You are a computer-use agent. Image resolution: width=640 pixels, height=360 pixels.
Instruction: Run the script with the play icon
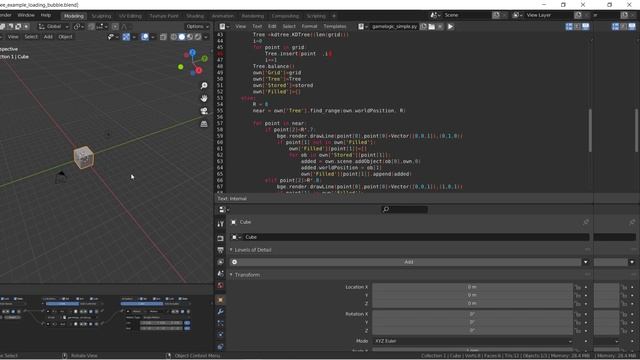[x=451, y=27]
